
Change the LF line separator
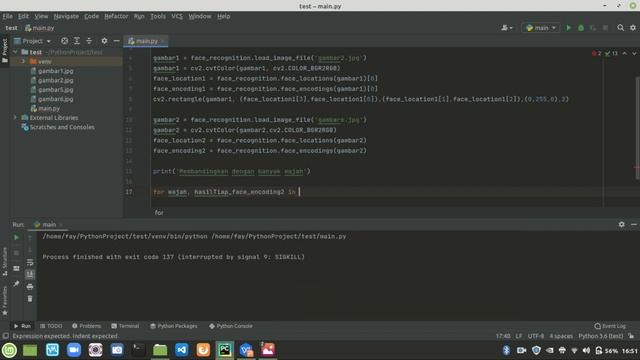[x=519, y=336]
